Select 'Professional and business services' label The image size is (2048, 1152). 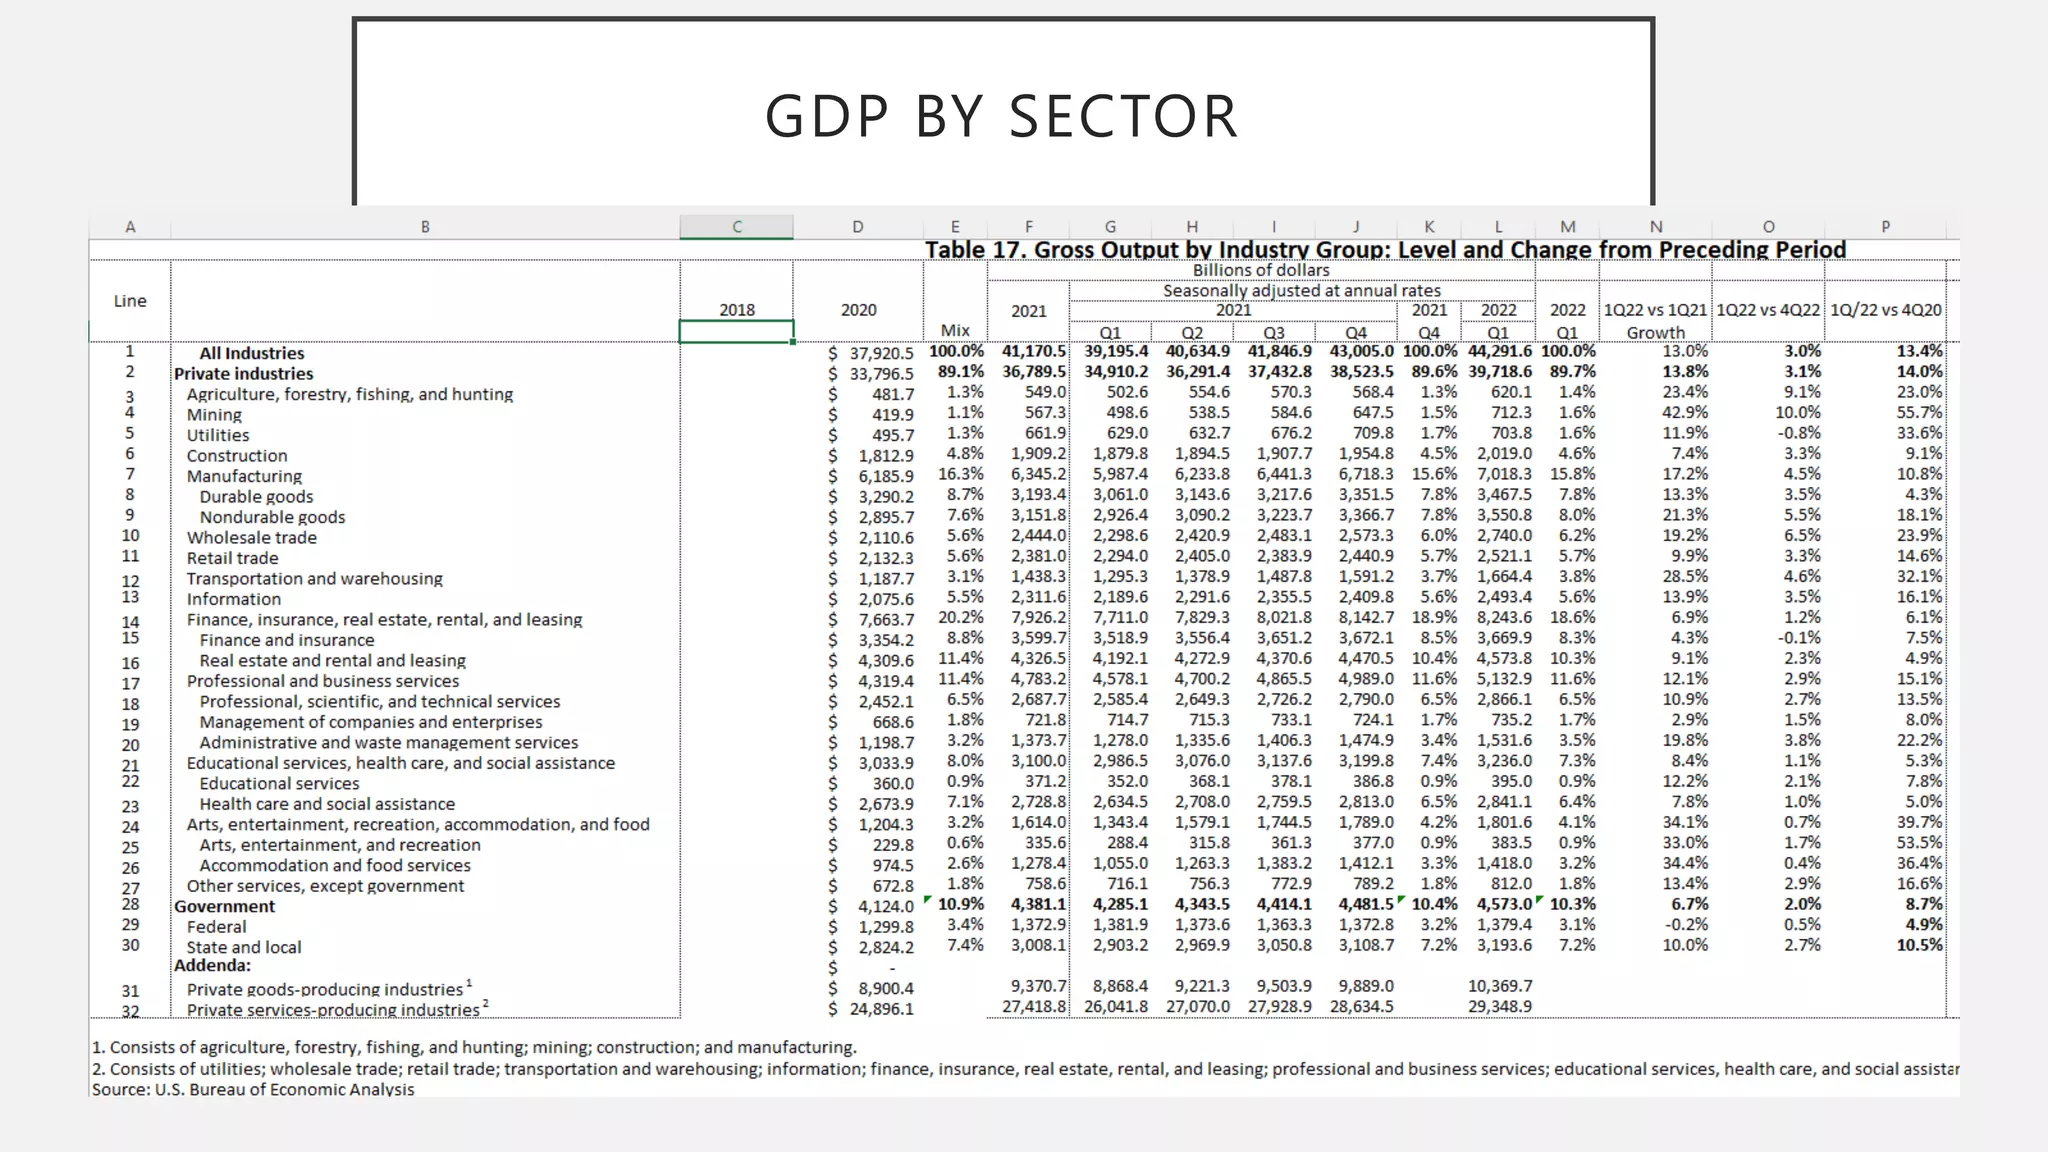[323, 681]
